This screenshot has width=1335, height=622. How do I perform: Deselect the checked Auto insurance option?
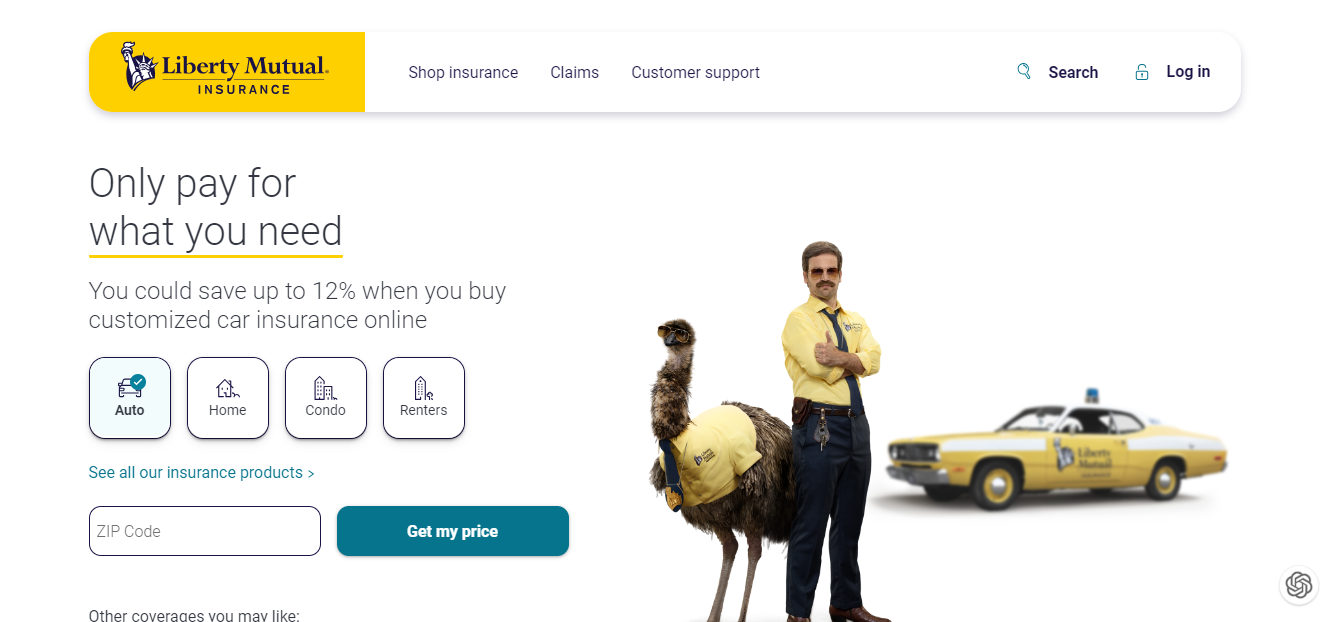point(130,398)
